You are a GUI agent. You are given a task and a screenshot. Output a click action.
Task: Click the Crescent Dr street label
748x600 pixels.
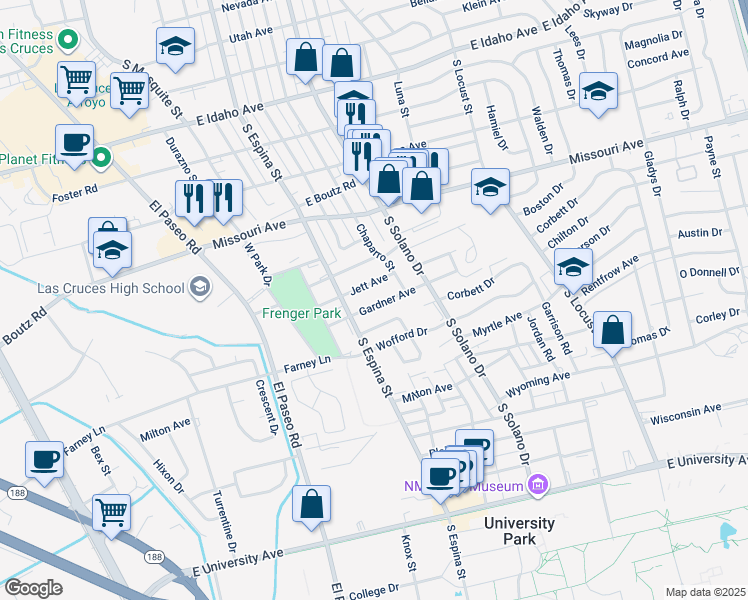(266, 407)
